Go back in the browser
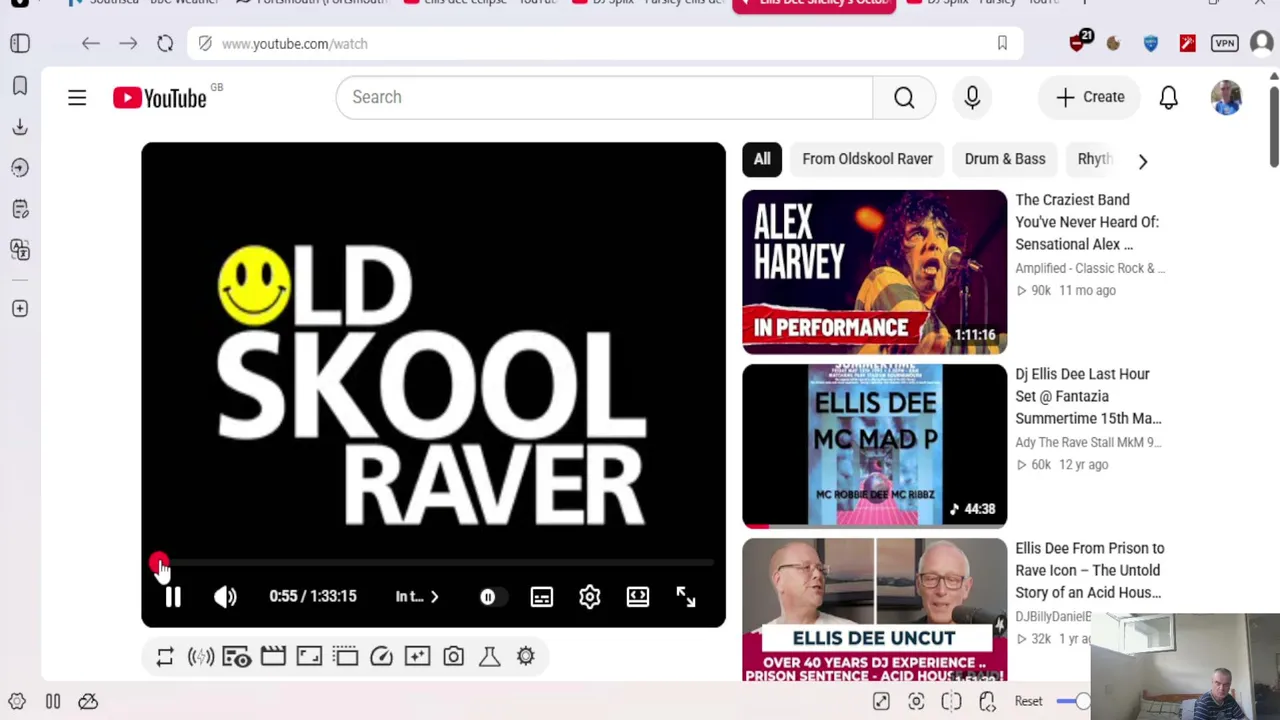1280x720 pixels. (x=91, y=44)
